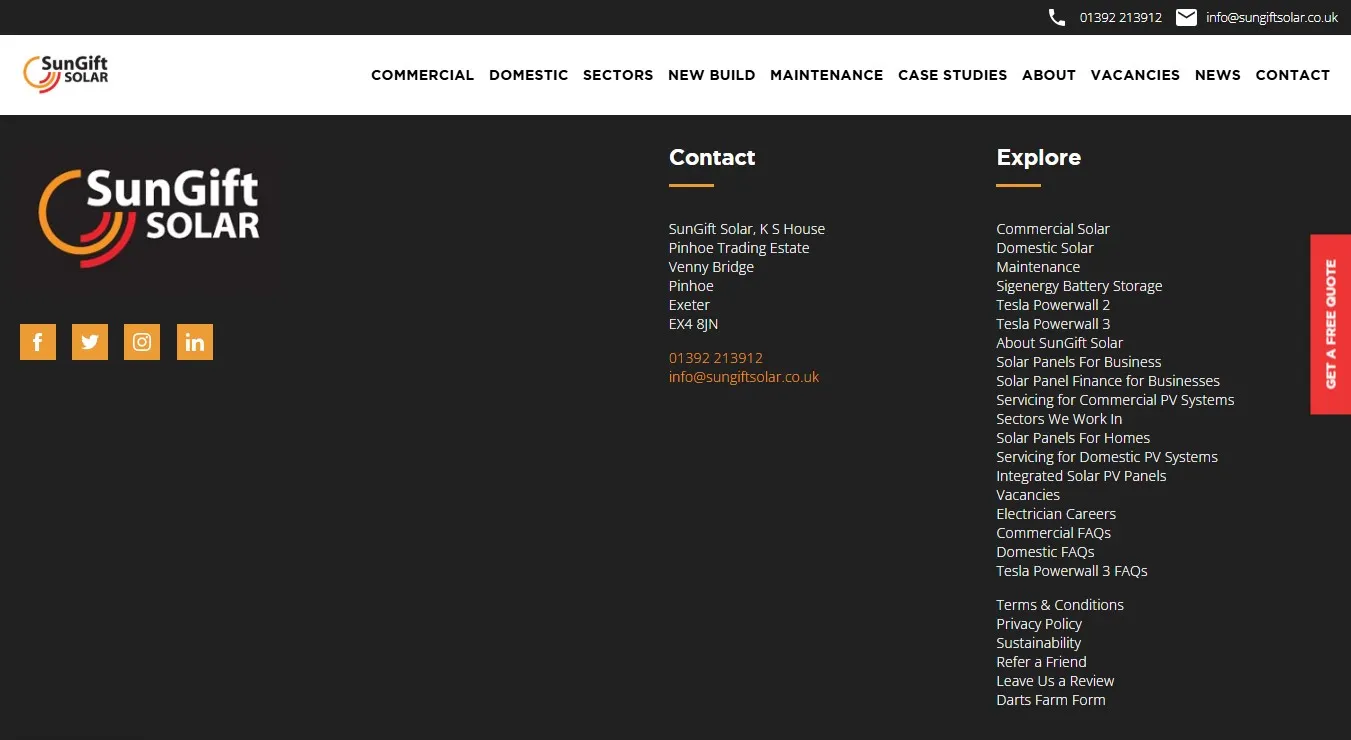Click the orange 01392 213912 footer number
This screenshot has width=1351, height=740.
[716, 358]
